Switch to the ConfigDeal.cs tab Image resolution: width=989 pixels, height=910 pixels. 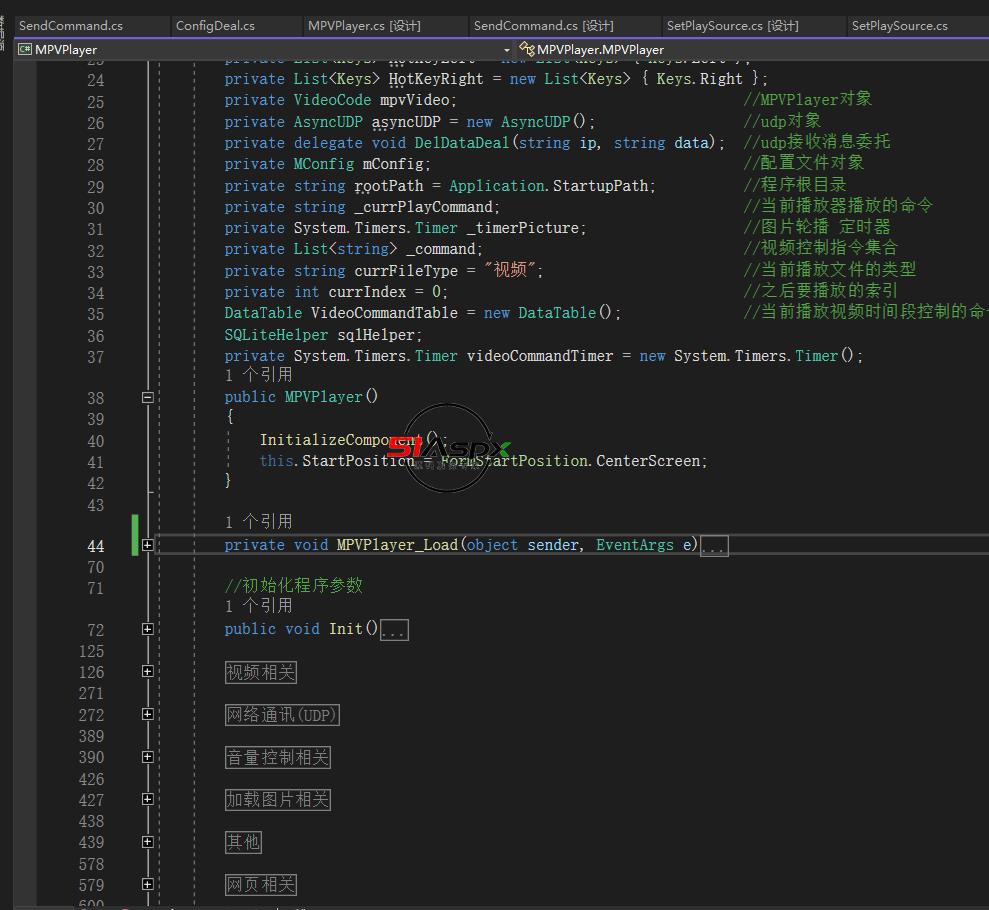(215, 25)
